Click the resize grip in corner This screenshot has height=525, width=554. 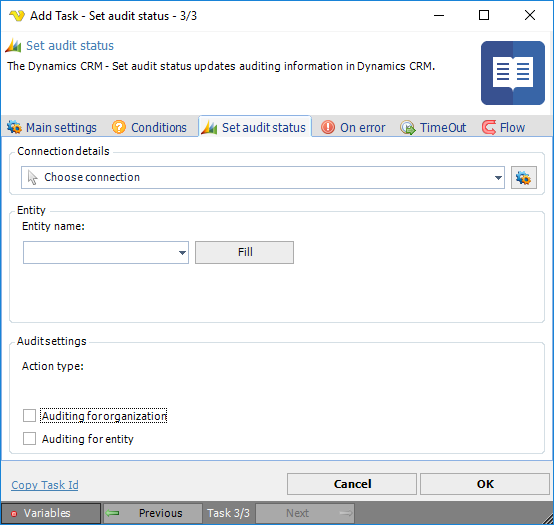click(548, 519)
